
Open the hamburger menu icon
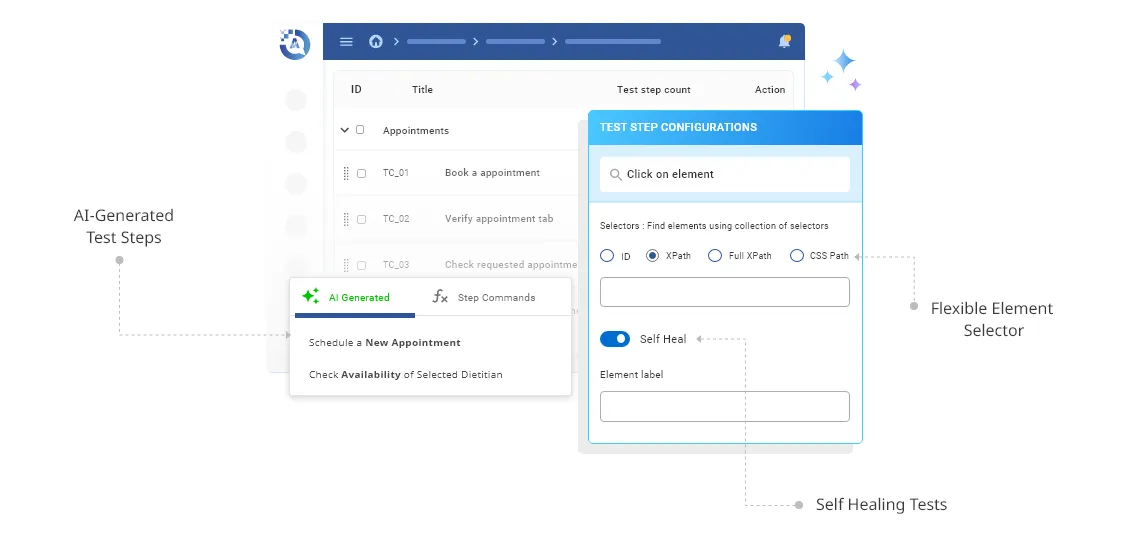[346, 42]
